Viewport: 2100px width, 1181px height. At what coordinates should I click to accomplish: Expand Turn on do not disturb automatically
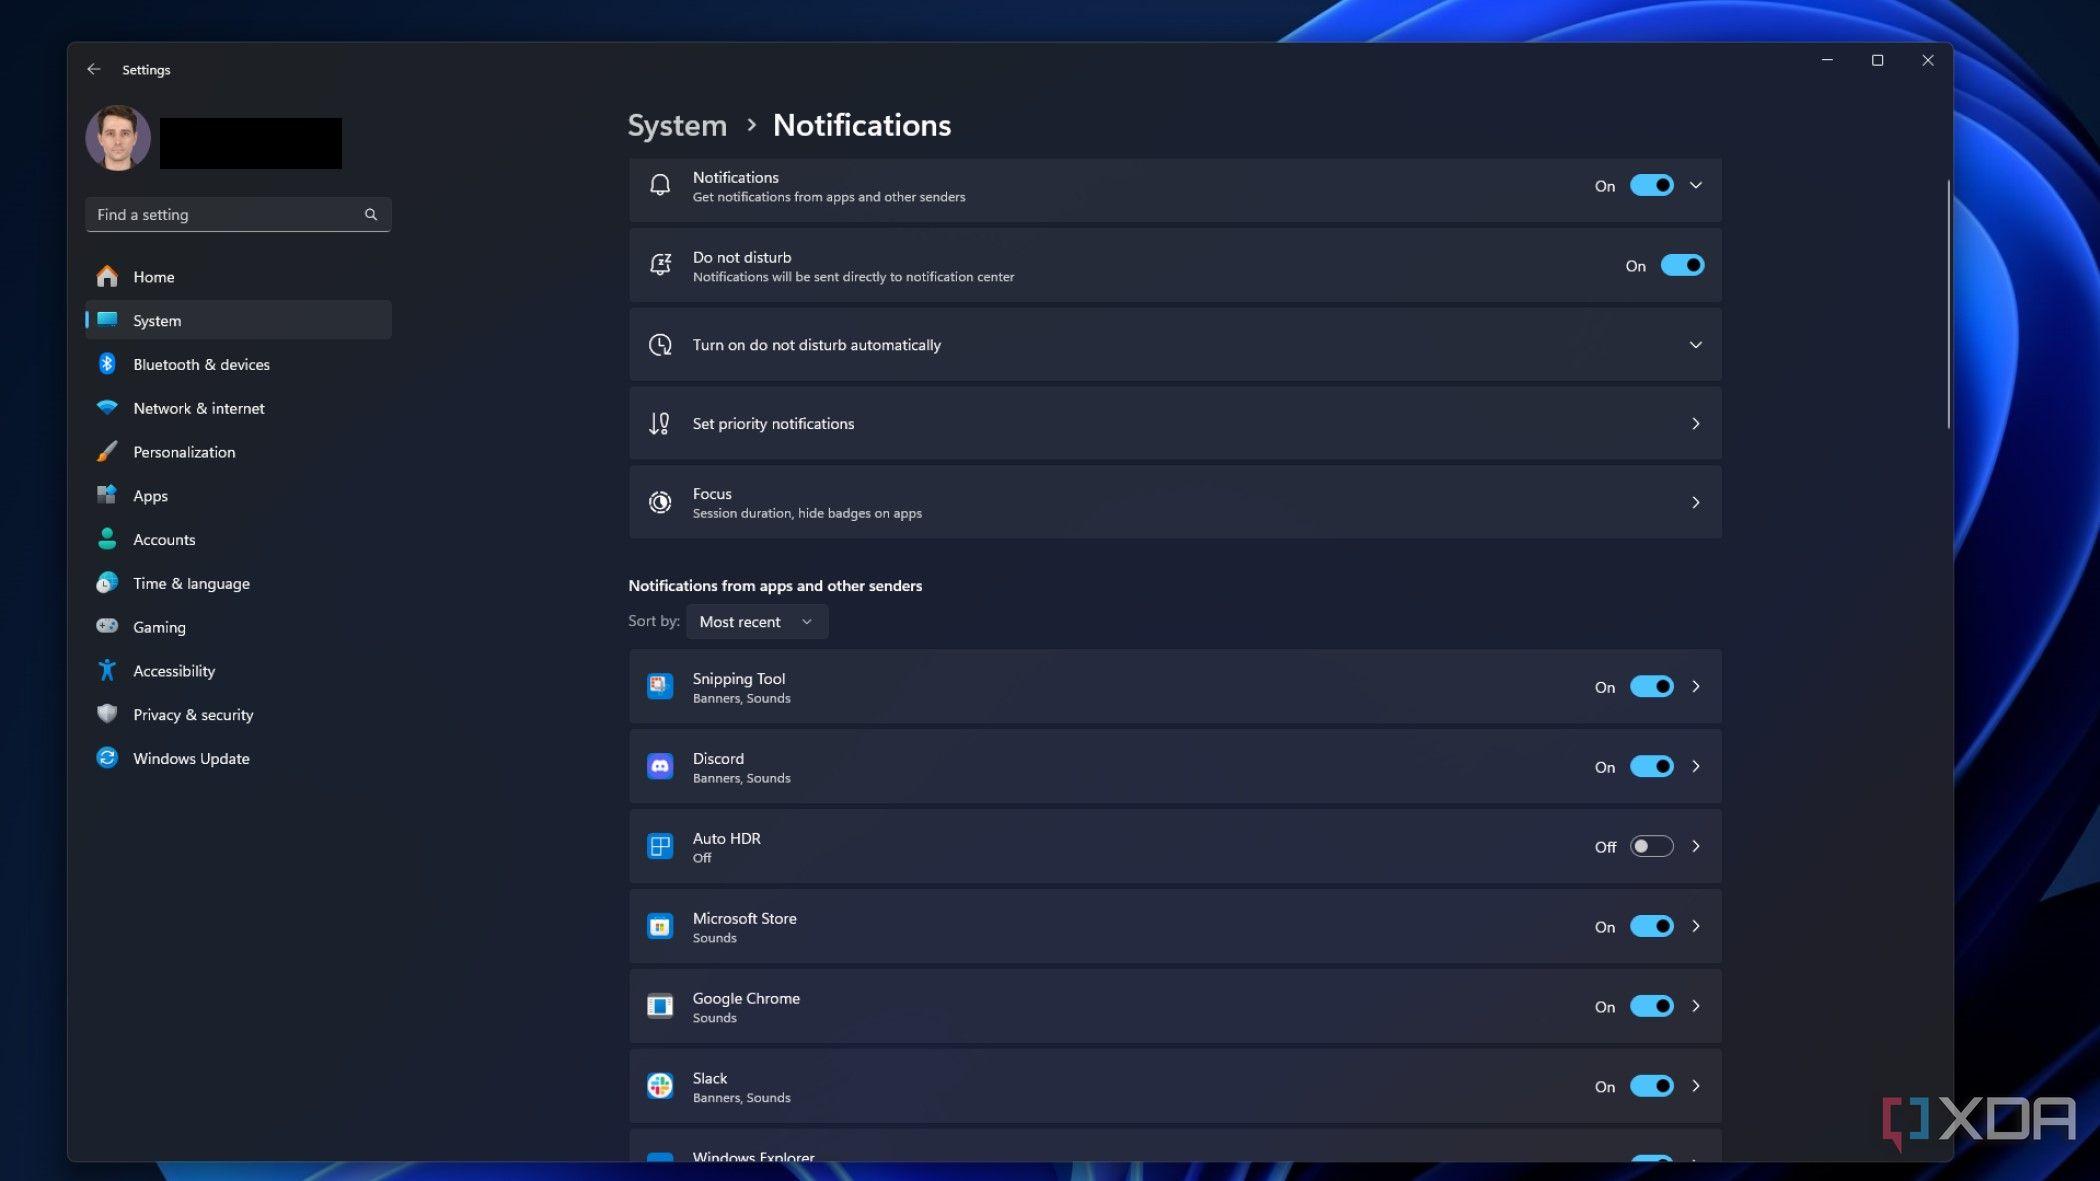click(x=1696, y=344)
